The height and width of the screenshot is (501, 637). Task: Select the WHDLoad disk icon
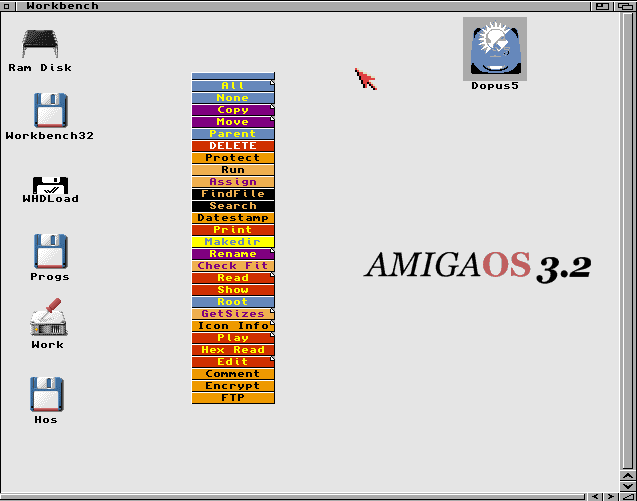point(50,185)
